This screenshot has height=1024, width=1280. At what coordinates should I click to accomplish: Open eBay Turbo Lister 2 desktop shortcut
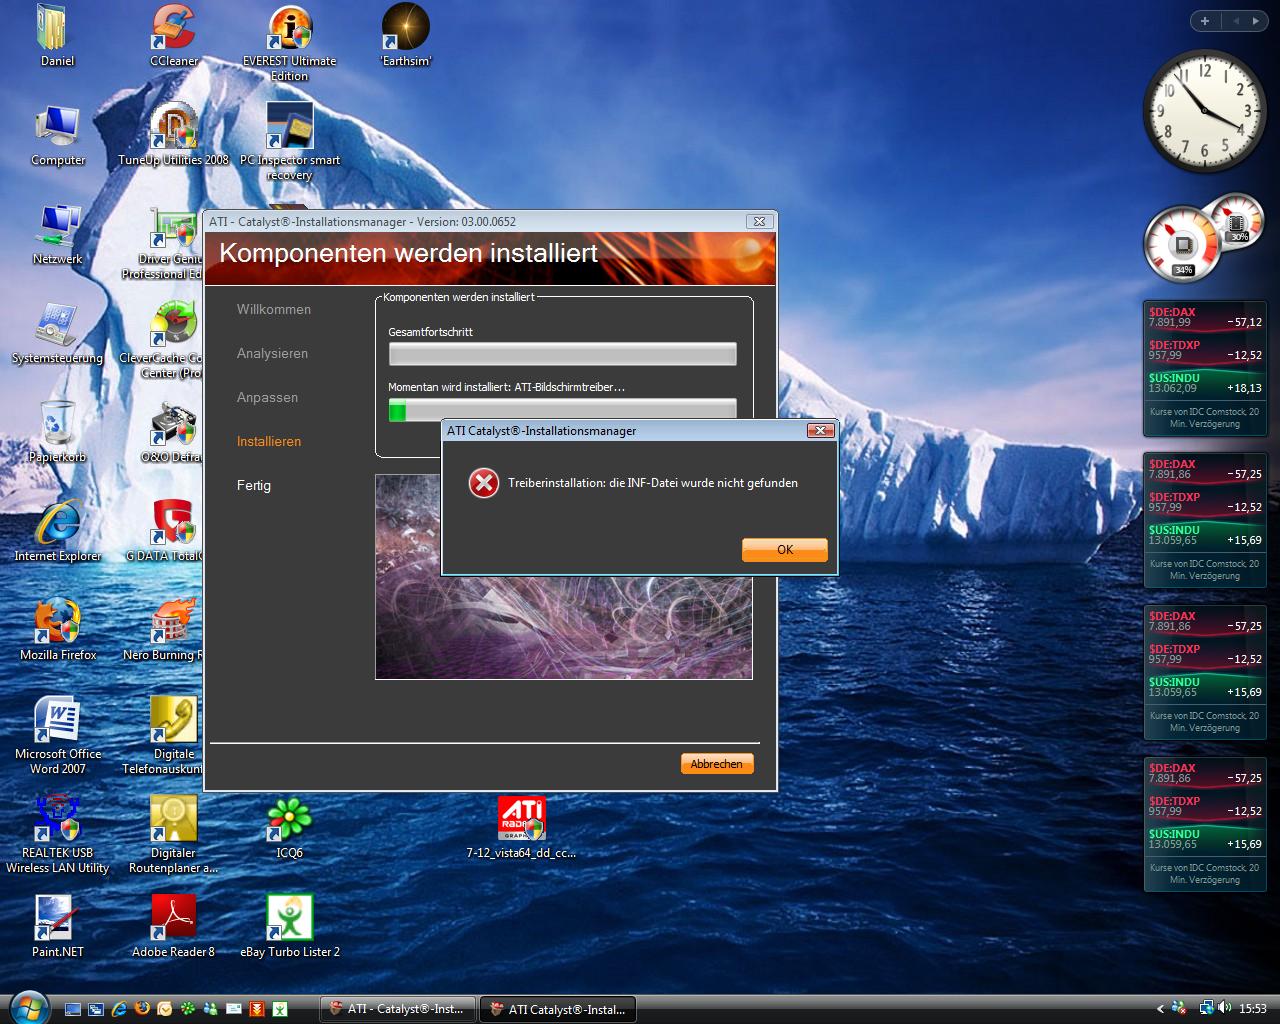(290, 927)
